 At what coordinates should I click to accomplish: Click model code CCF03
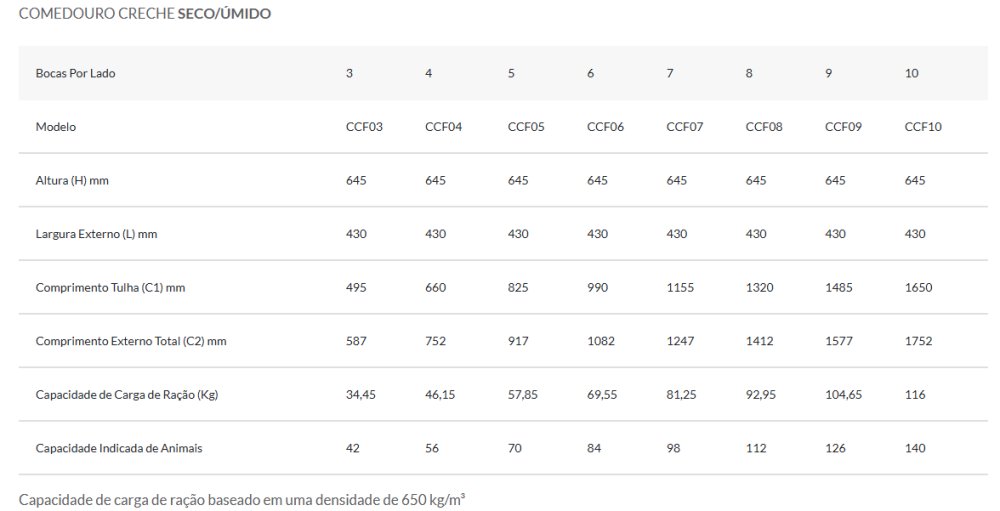coord(364,127)
